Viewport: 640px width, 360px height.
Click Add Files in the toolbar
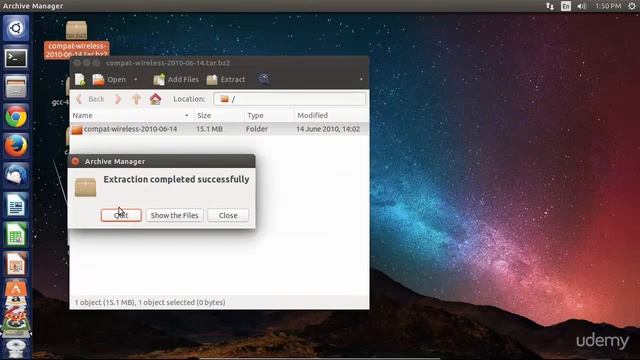[x=176, y=80]
